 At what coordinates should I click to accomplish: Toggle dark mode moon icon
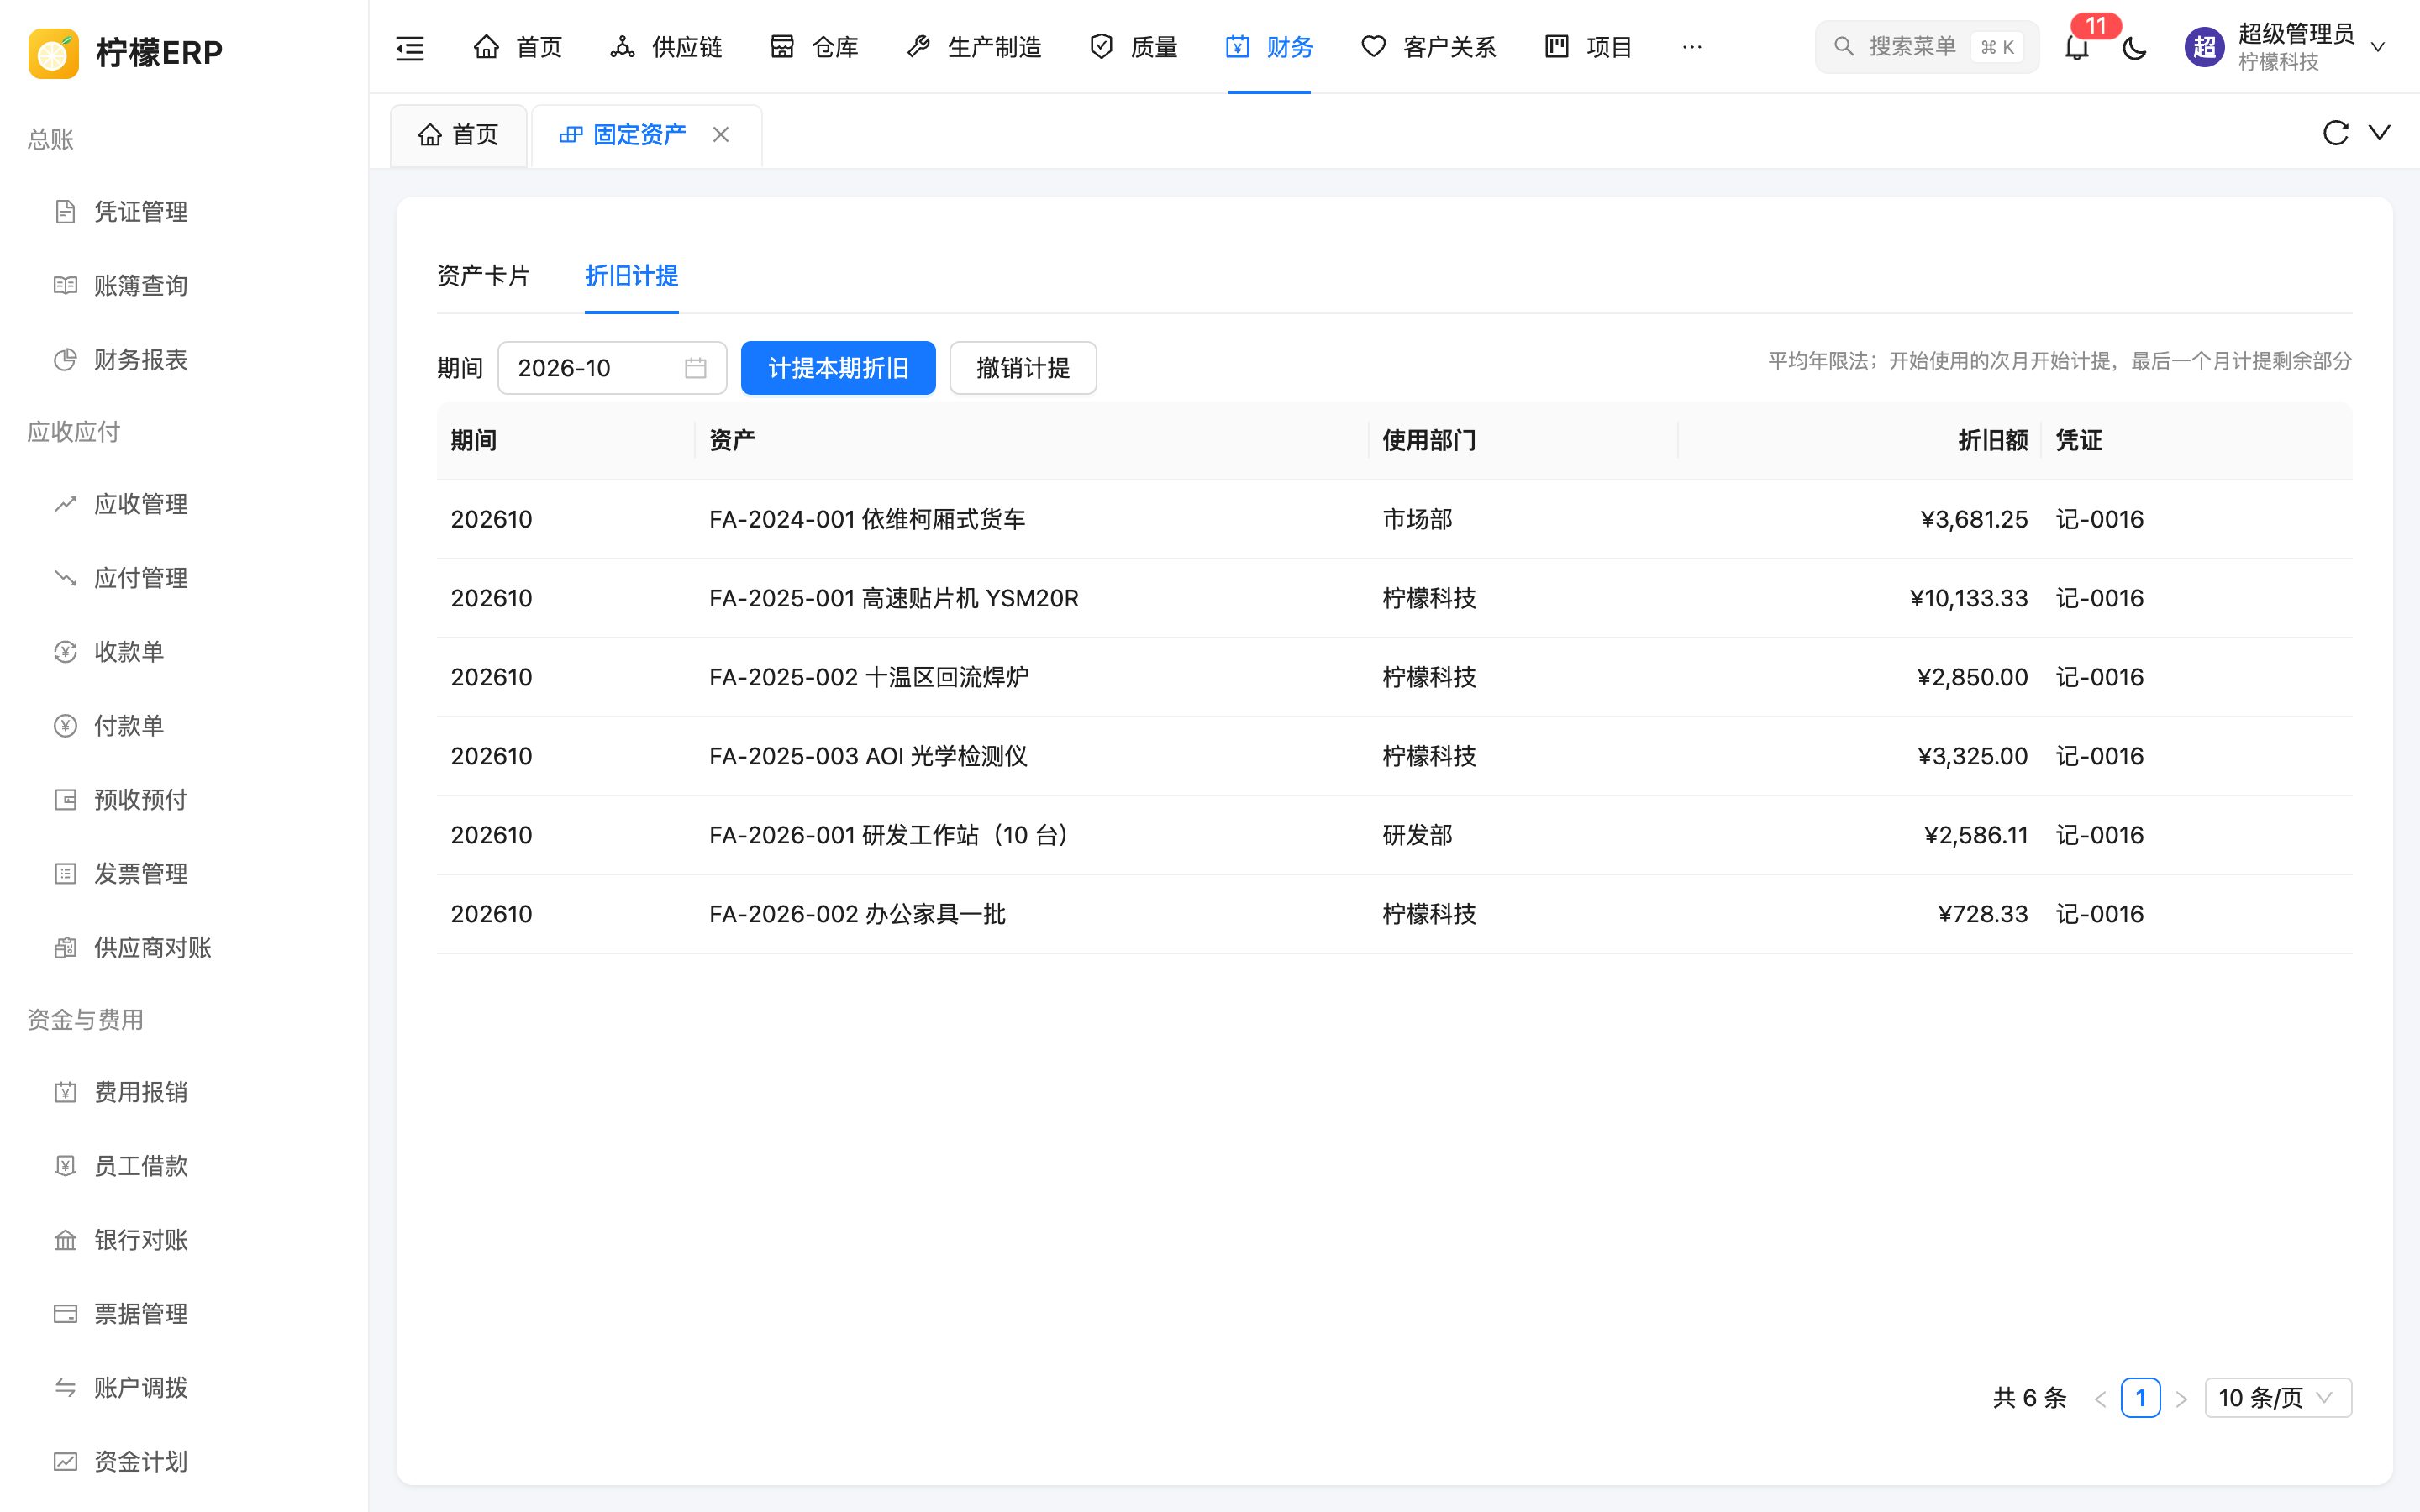point(2134,47)
